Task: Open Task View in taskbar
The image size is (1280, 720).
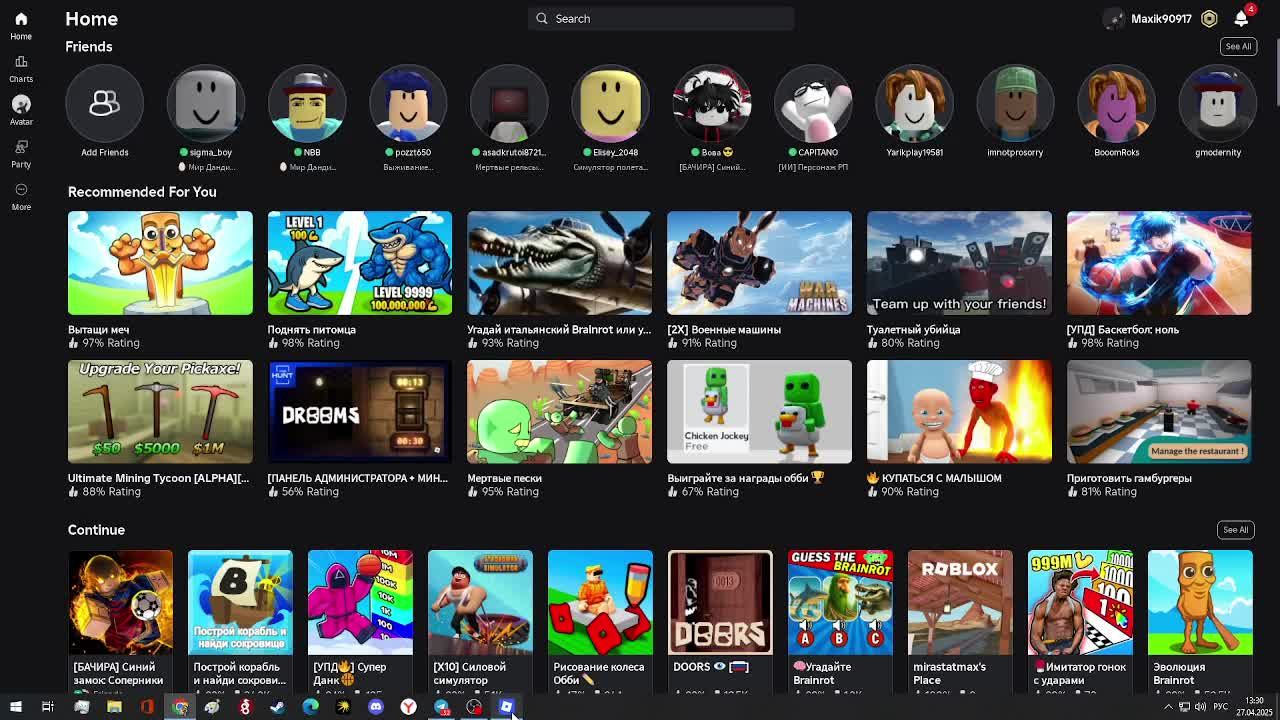Action: (47, 707)
